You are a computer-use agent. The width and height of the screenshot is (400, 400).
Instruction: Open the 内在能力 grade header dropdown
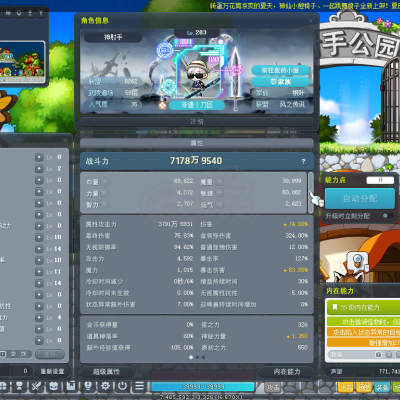(x=363, y=308)
